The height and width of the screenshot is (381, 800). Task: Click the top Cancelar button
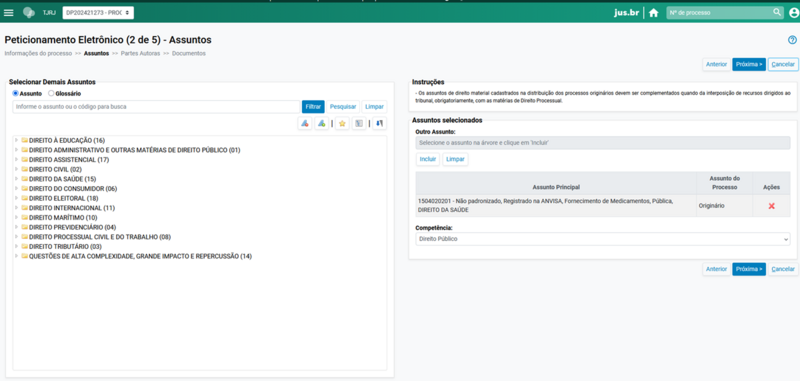coord(783,64)
